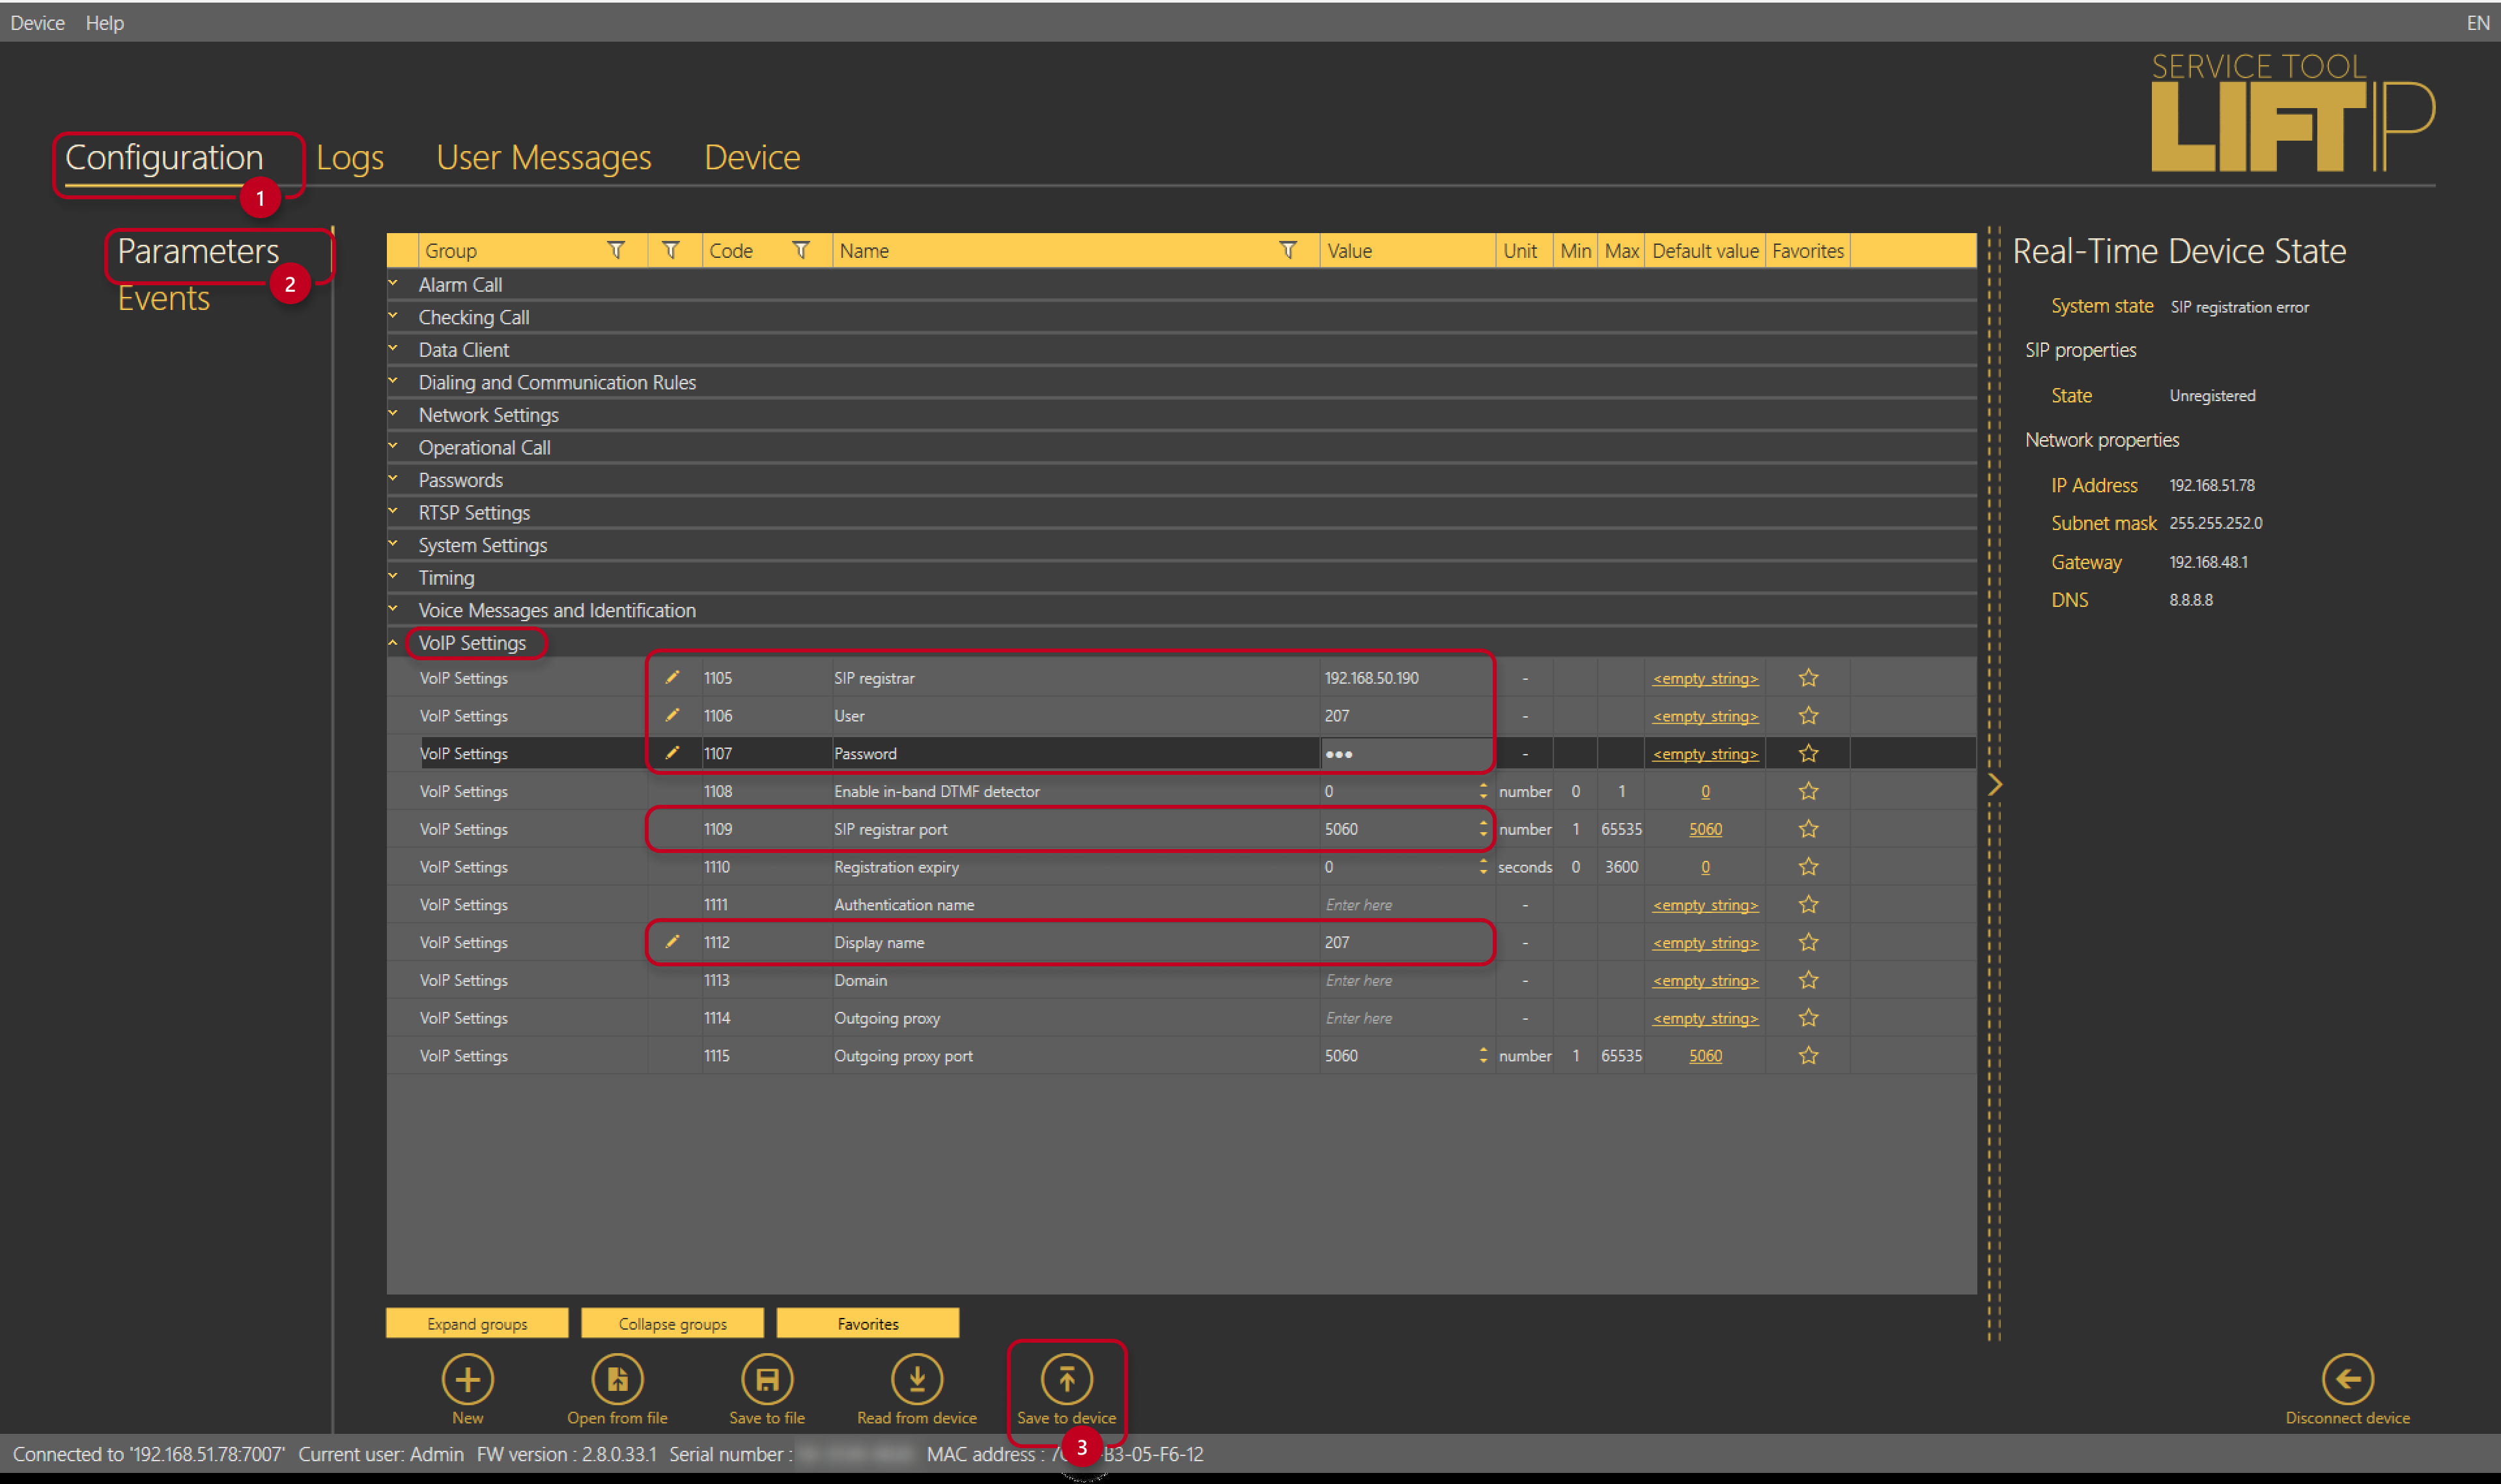Click the SIP registrar value 192.168.50.190
2501x1484 pixels.
pyautogui.click(x=1371, y=678)
